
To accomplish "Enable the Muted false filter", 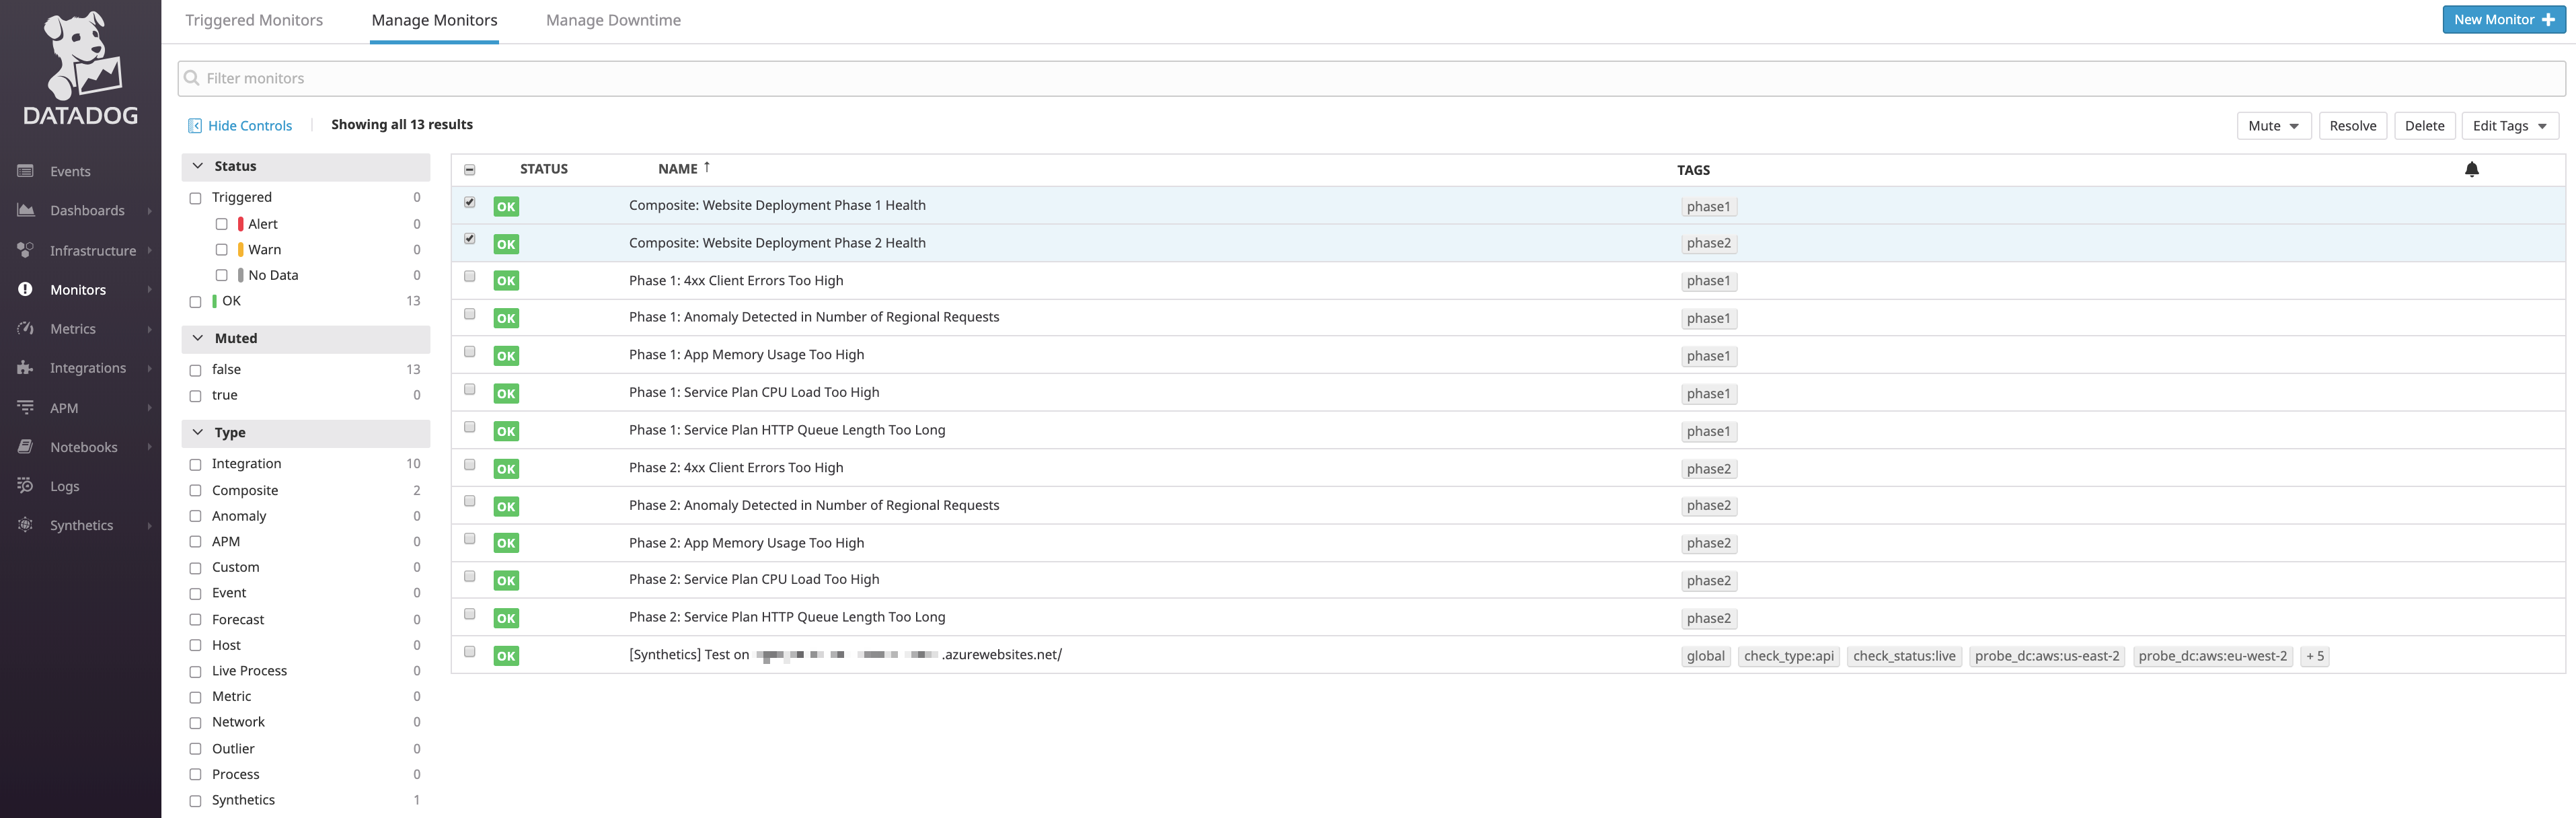I will pos(195,369).
